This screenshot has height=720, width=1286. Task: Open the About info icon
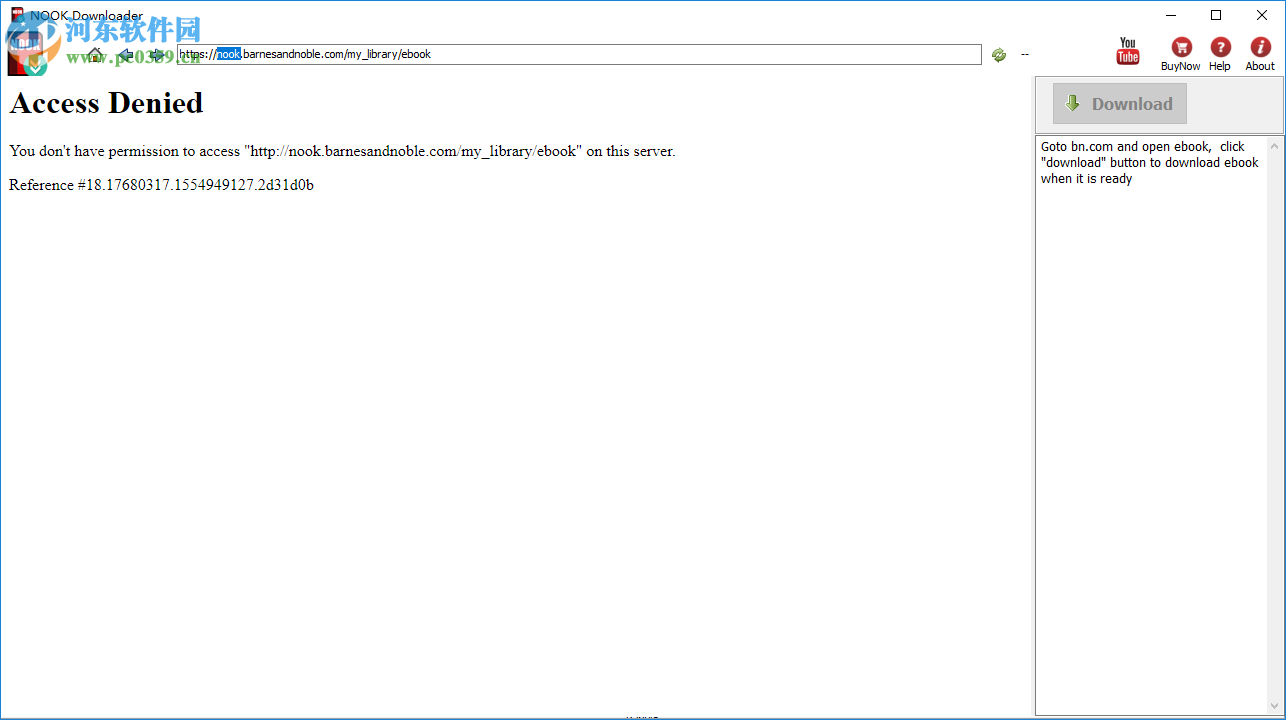coord(1260,54)
